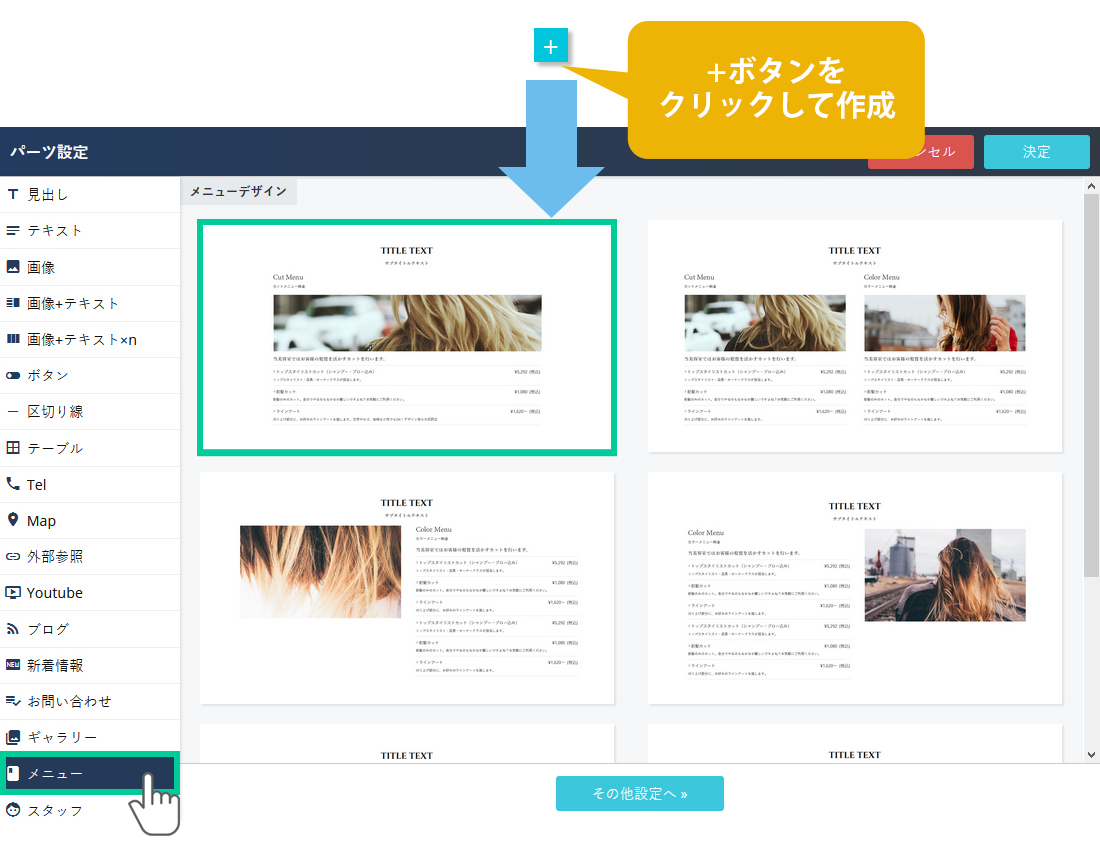
Task: Click その他設定へ button
Action: tap(639, 793)
